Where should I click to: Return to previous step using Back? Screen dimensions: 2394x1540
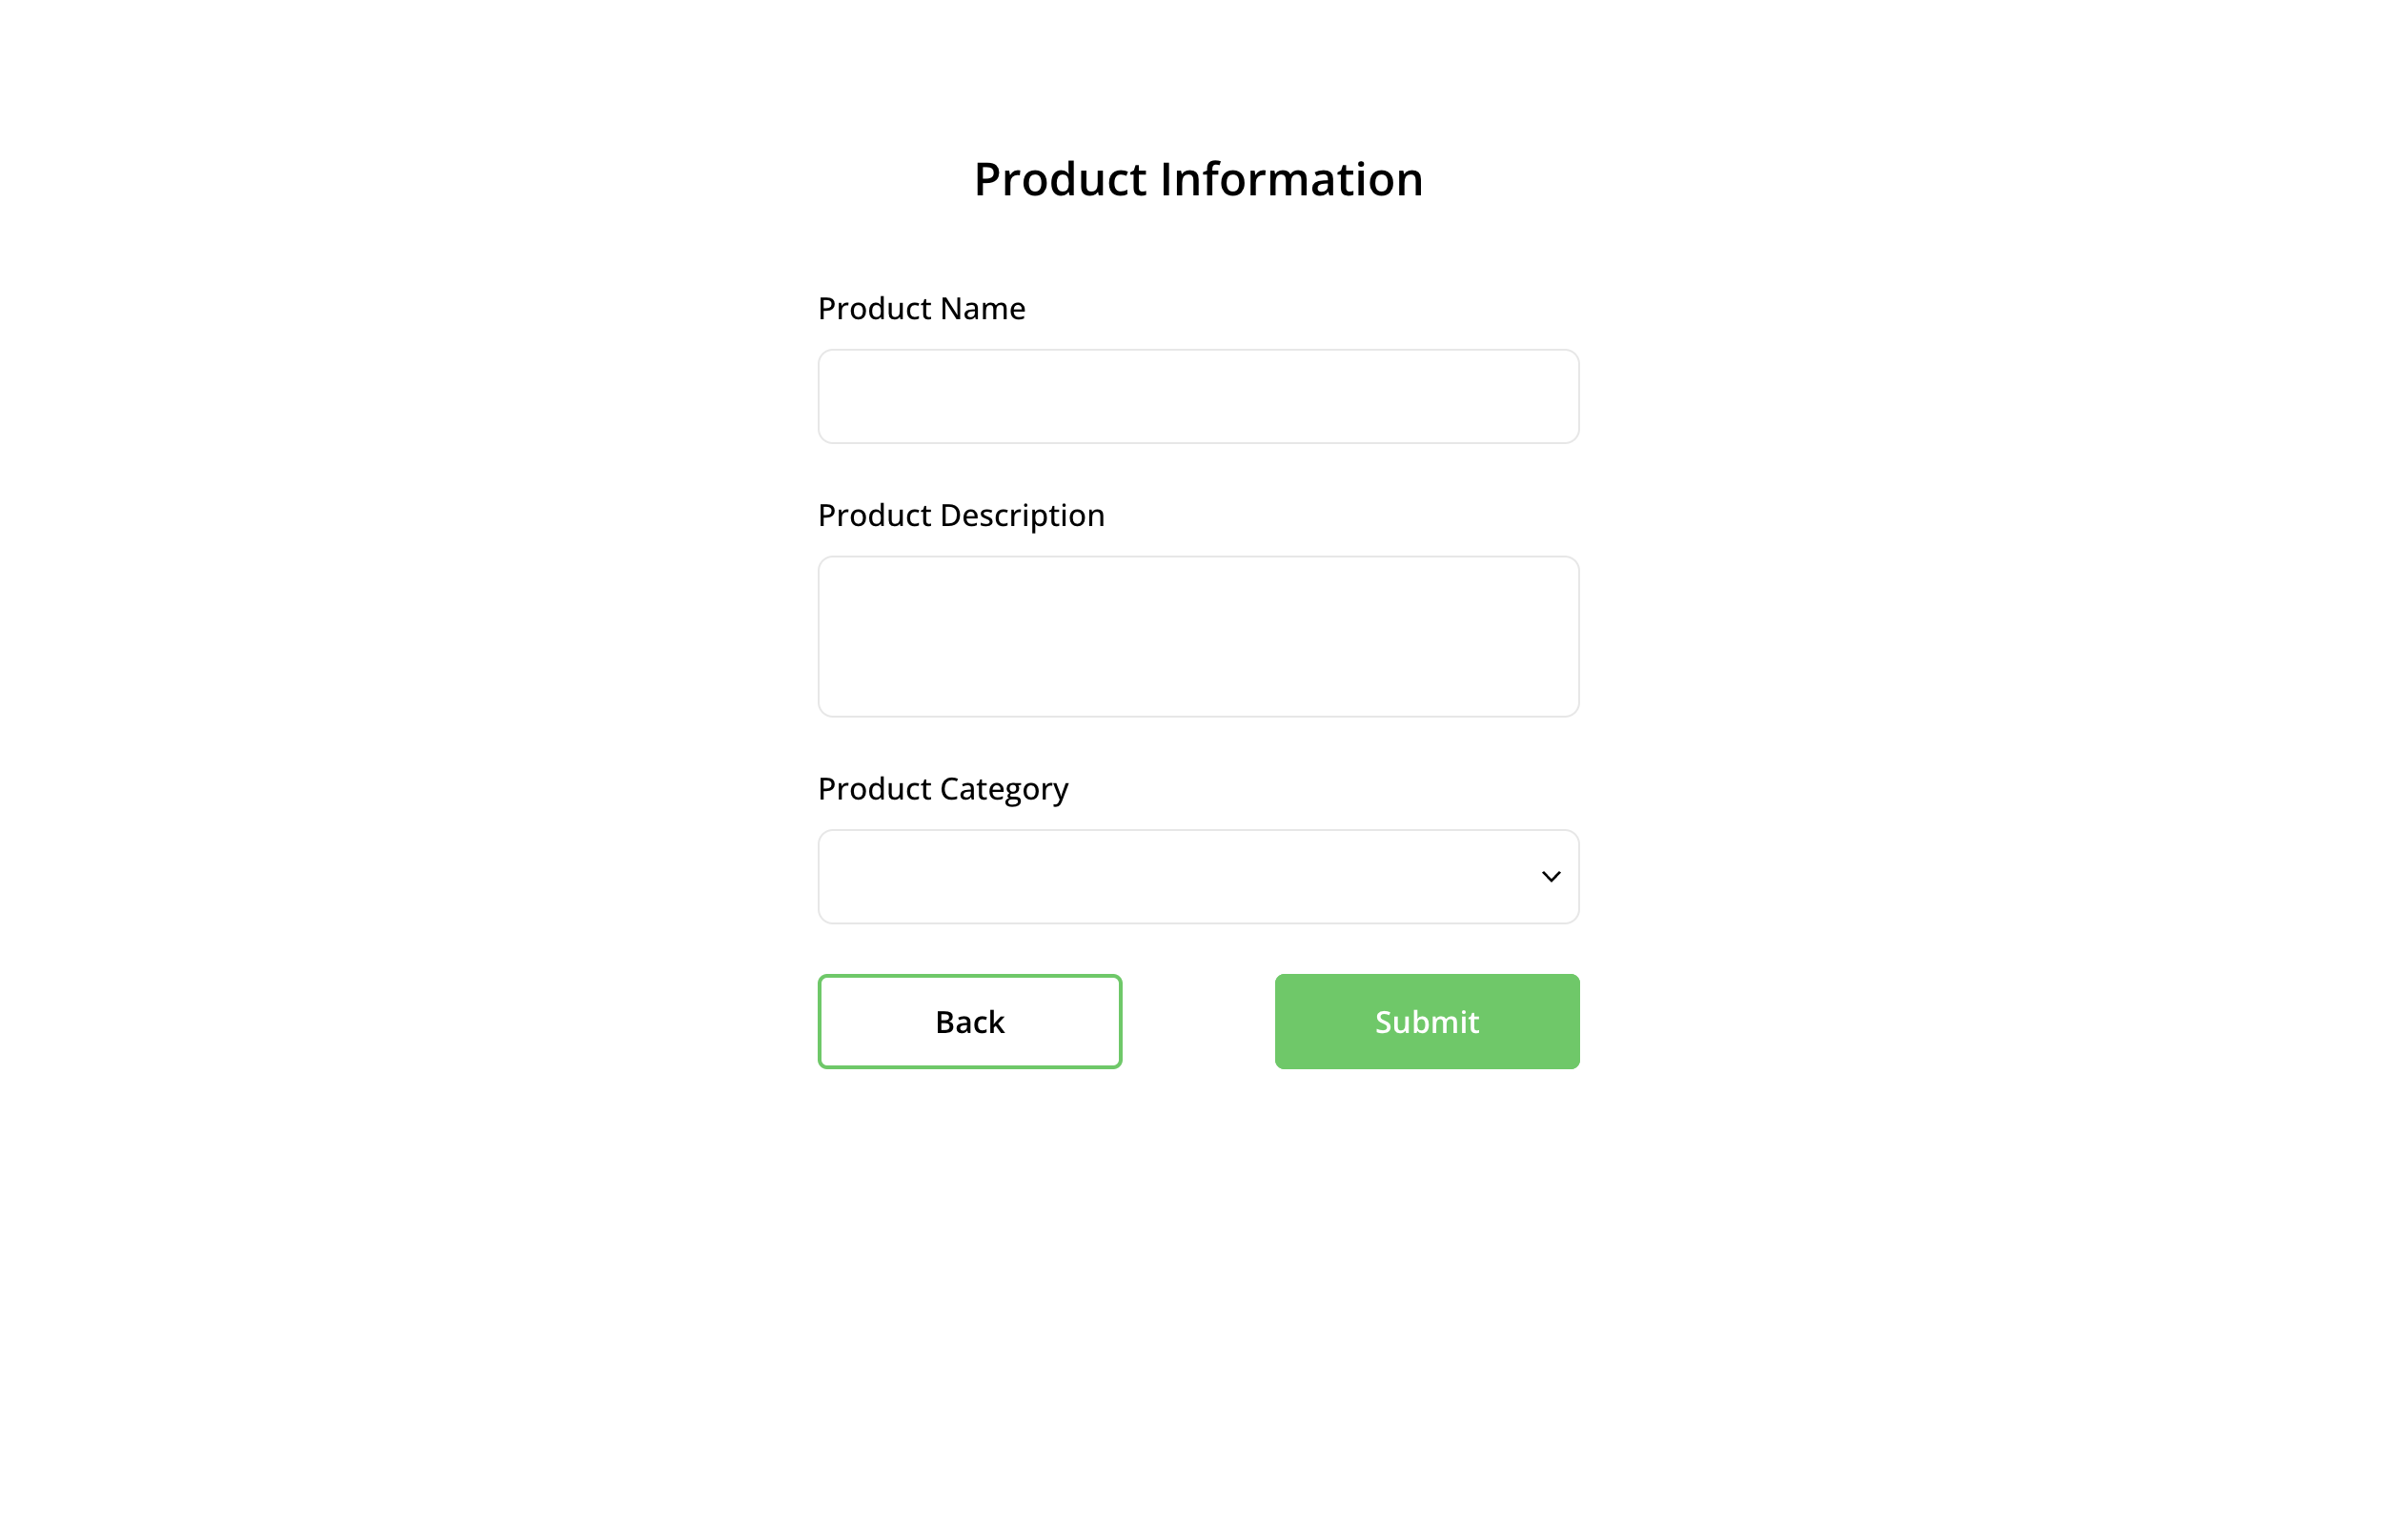[969, 1021]
